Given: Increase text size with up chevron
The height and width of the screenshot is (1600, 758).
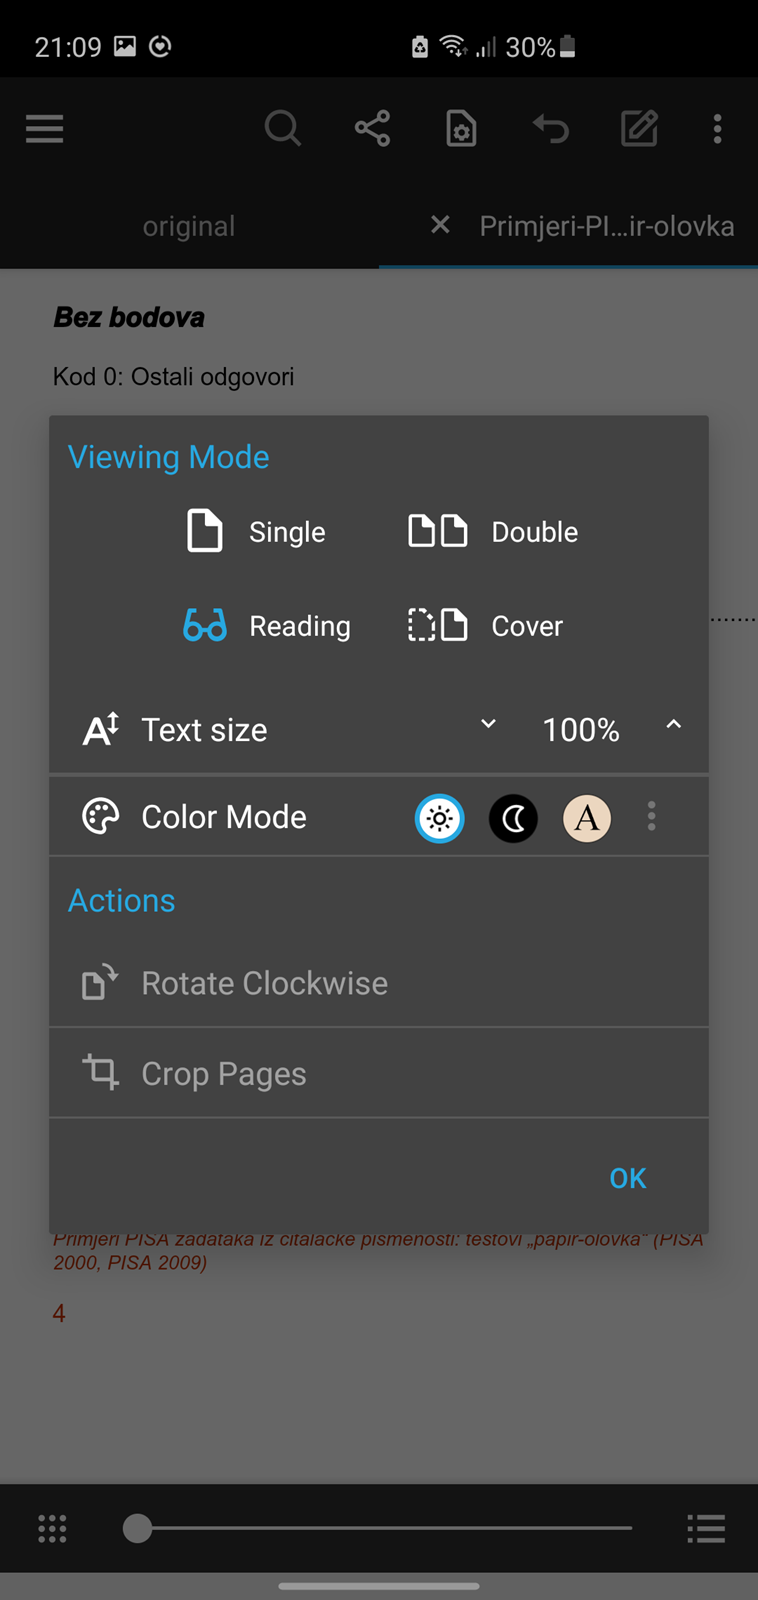Looking at the screenshot, I should (674, 724).
